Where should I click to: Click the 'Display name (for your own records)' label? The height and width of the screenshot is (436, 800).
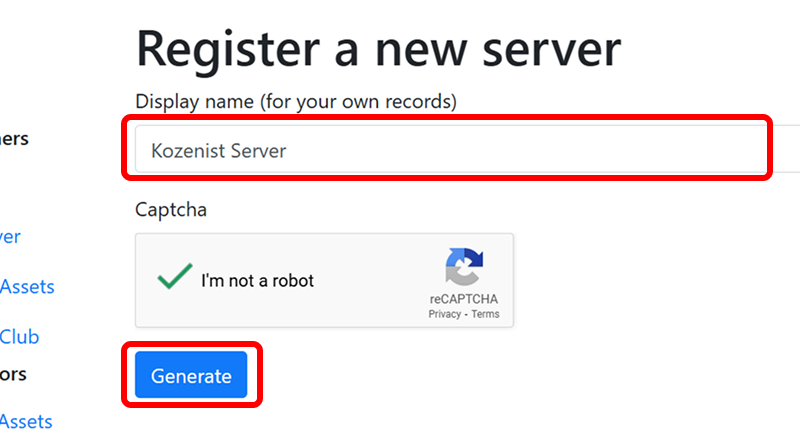pyautogui.click(x=296, y=101)
